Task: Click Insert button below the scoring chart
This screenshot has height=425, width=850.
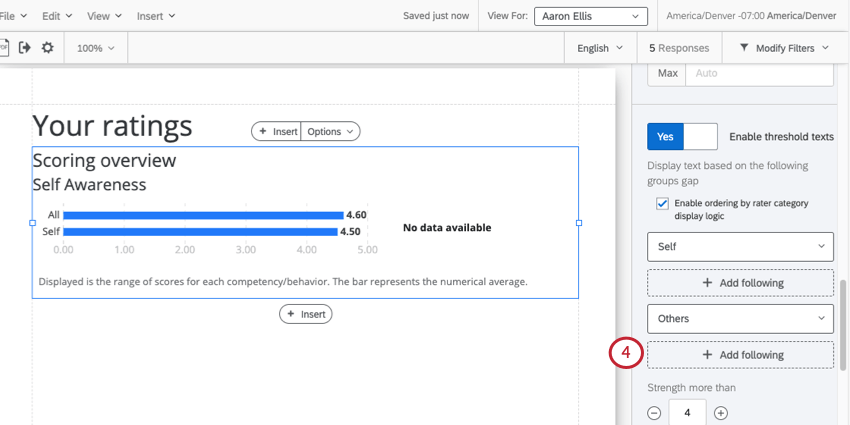Action: [306, 314]
